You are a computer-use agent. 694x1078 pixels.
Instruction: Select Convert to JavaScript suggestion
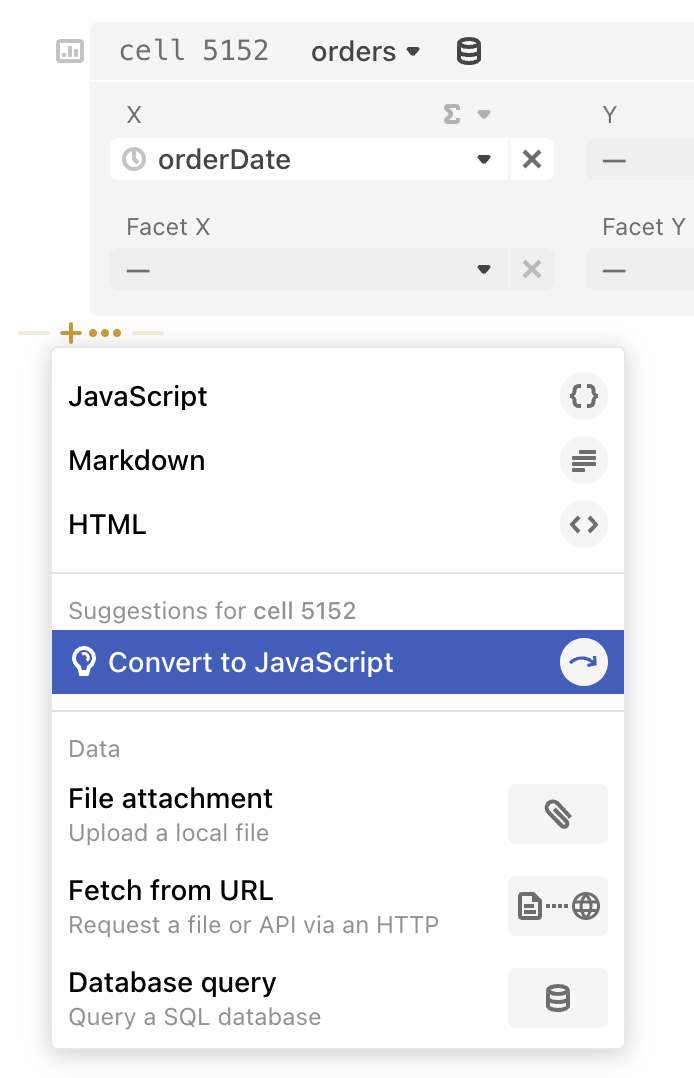tap(250, 661)
